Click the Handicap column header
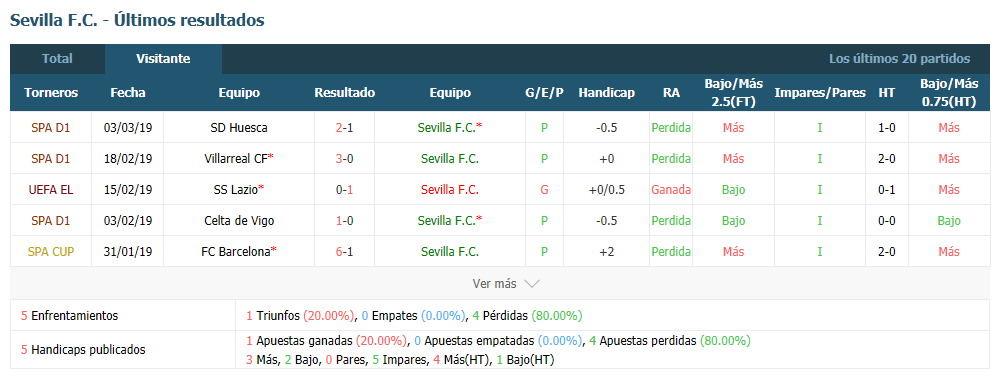 point(606,93)
